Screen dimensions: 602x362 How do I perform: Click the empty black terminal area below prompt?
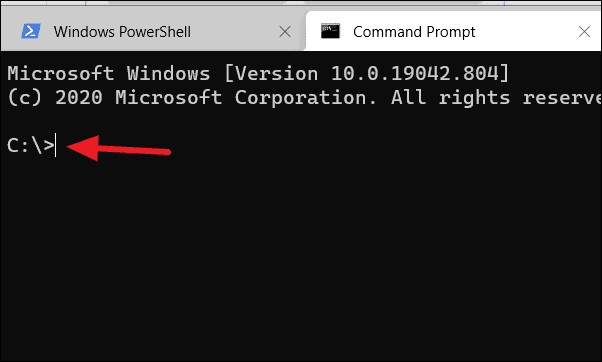(301, 261)
